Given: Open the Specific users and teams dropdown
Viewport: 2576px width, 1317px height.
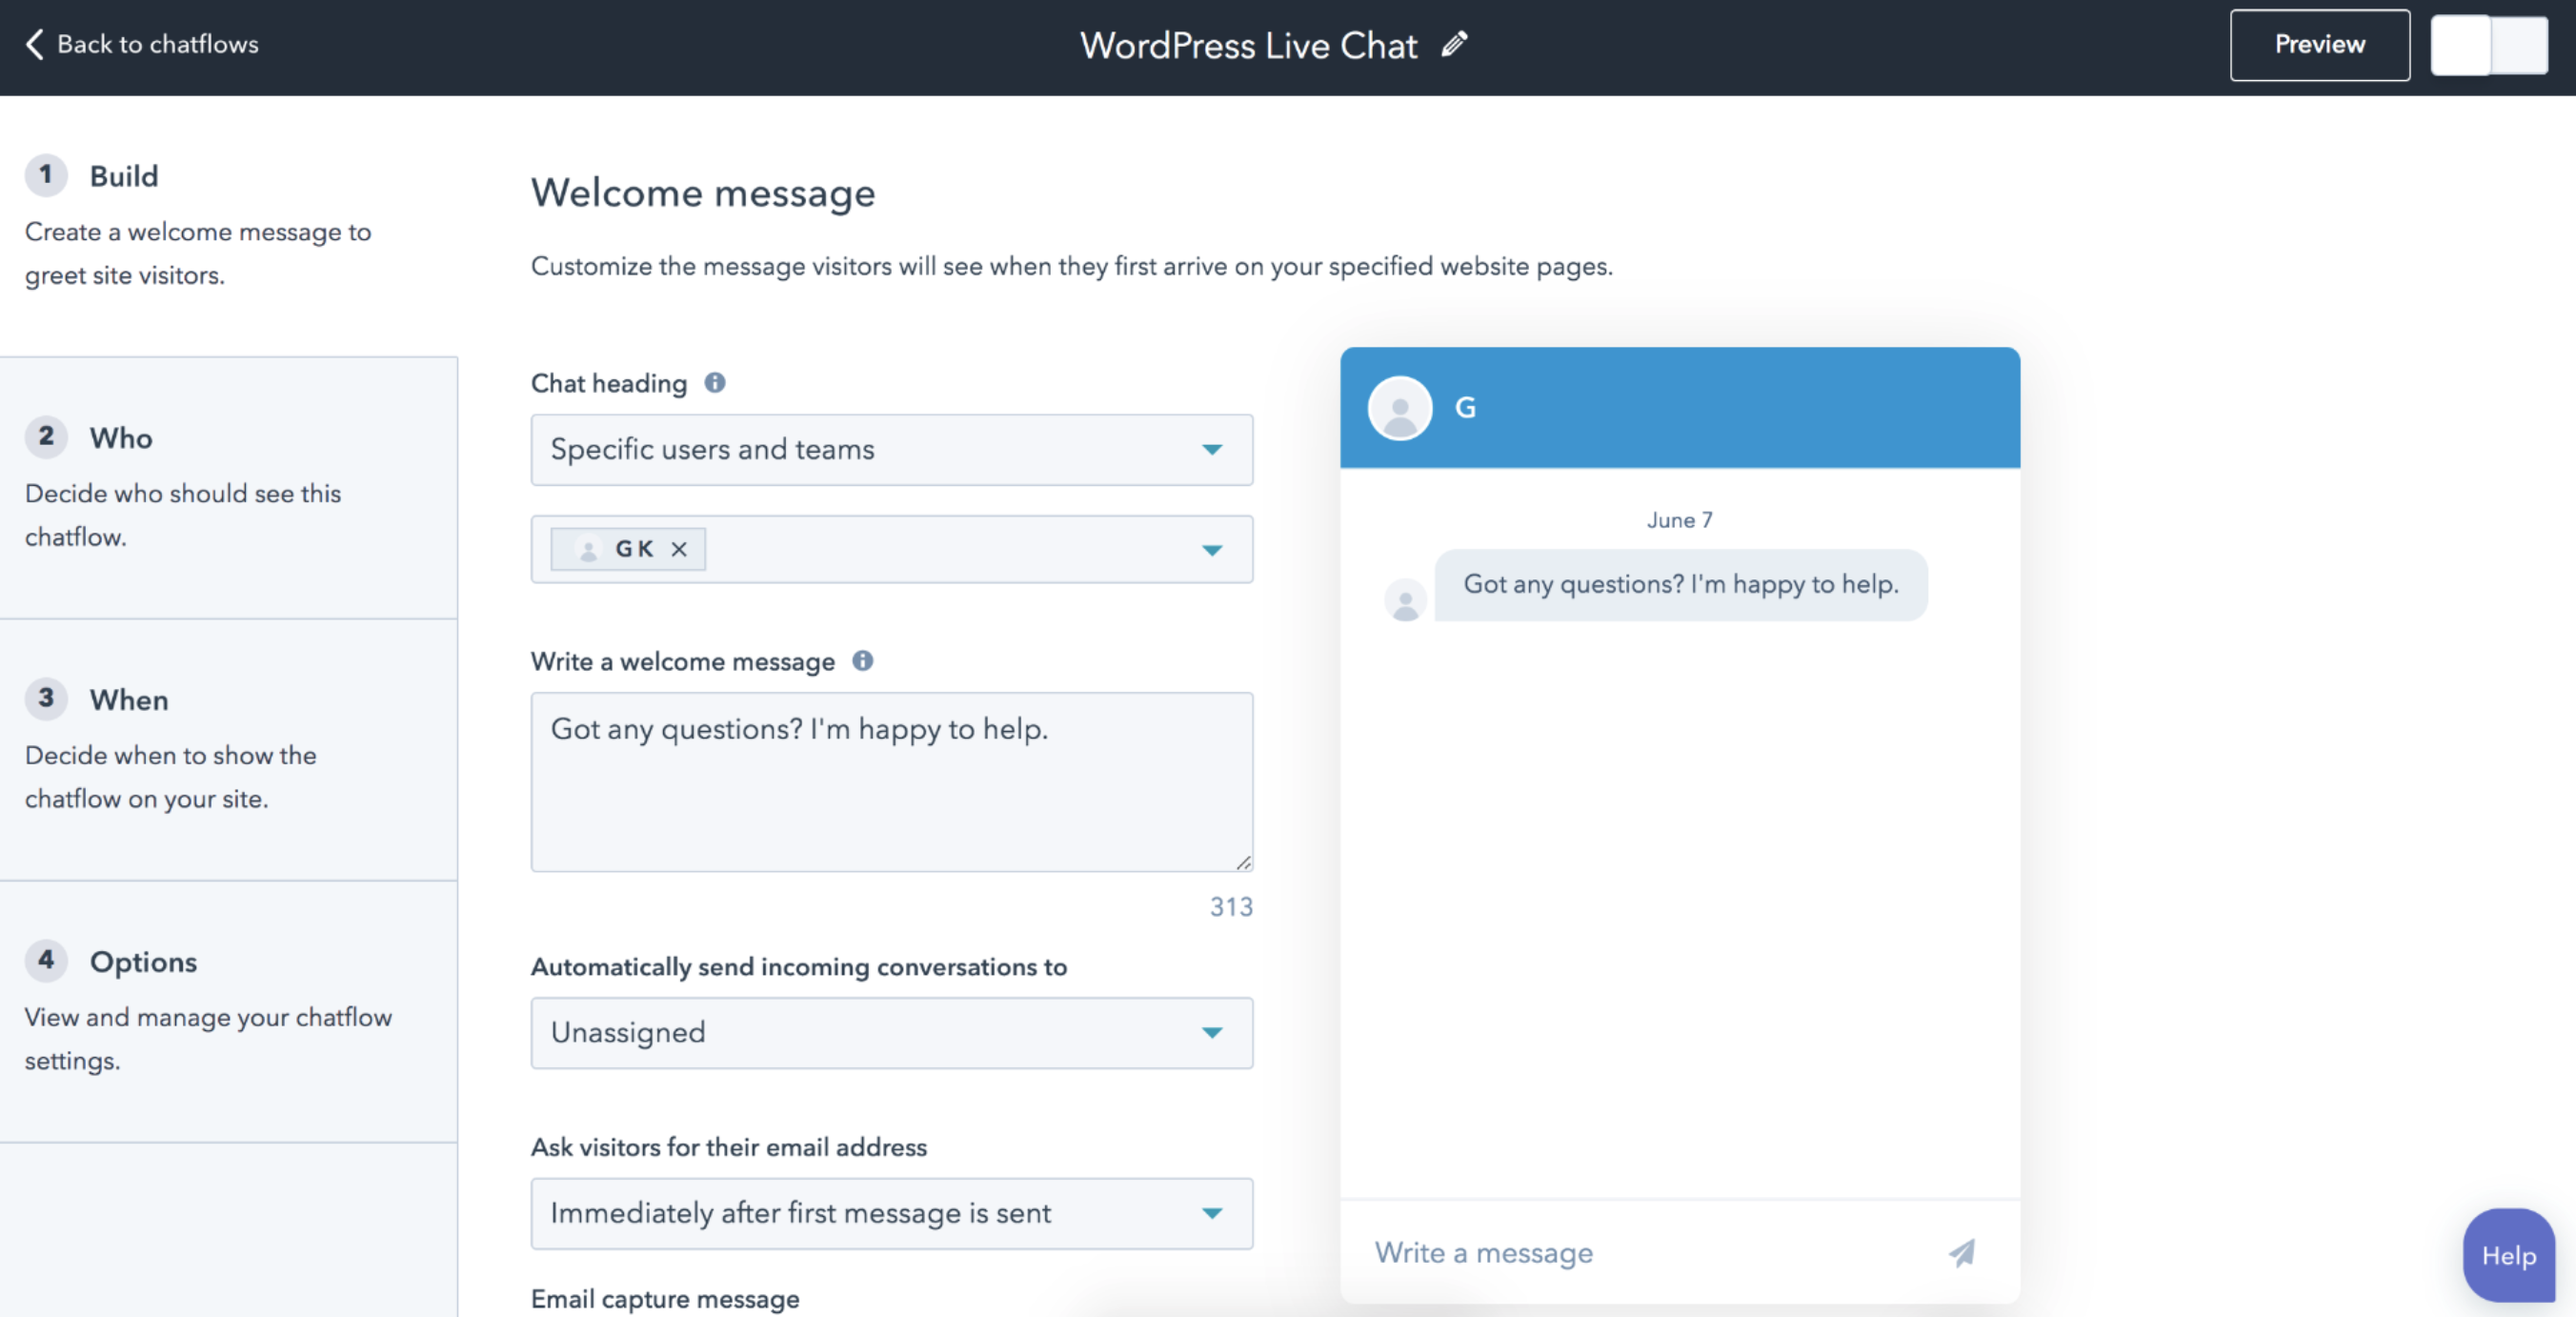Looking at the screenshot, I should tap(891, 450).
